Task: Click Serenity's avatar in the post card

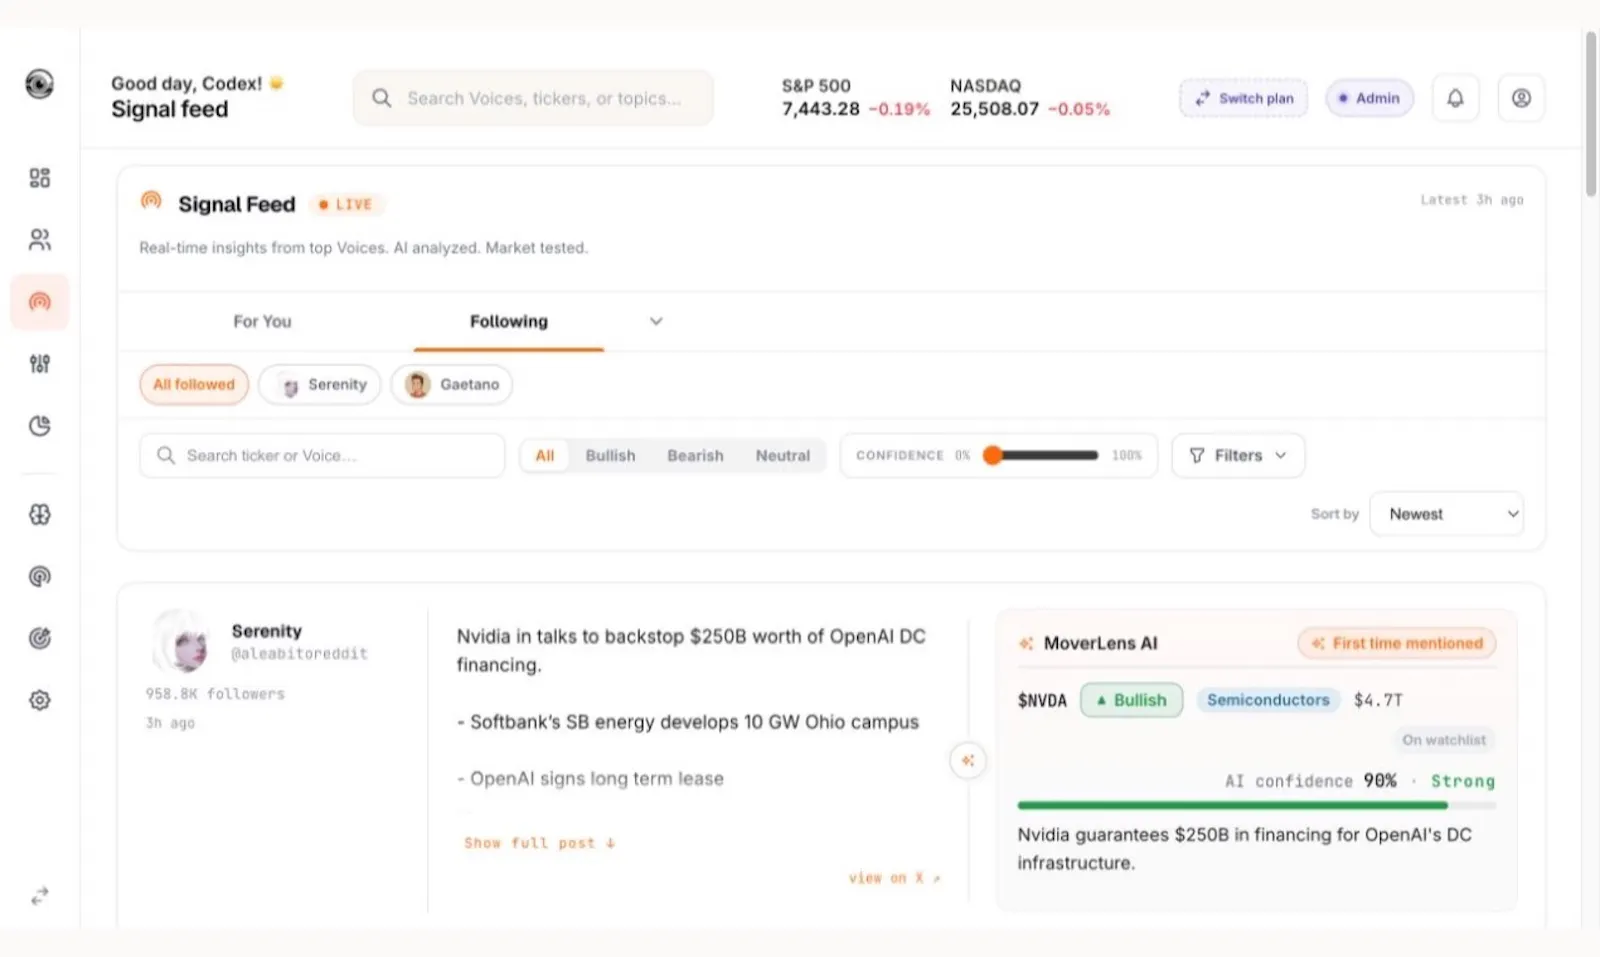Action: 182,641
